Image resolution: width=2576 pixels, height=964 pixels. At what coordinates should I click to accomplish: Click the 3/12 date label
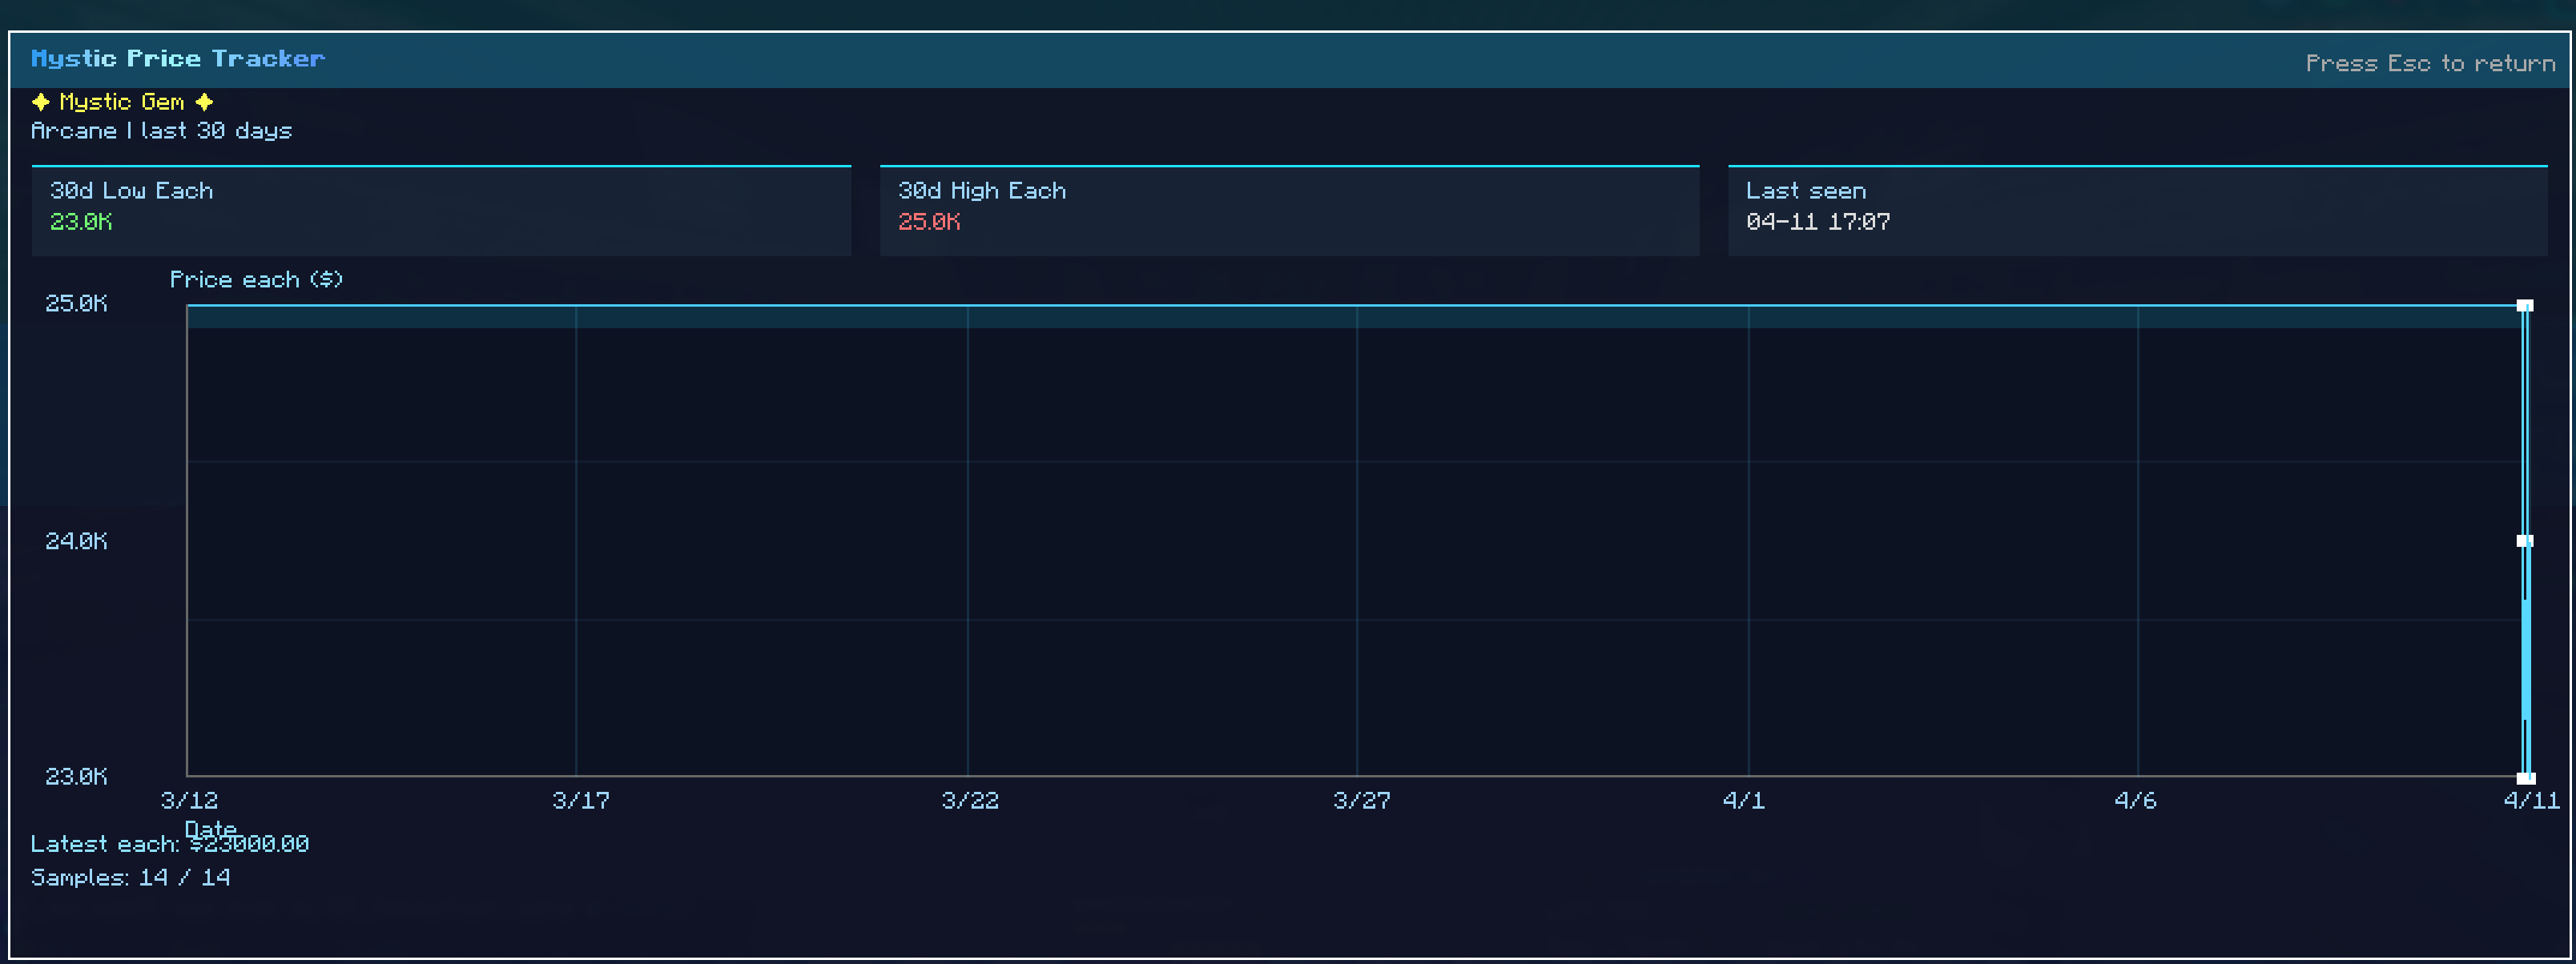click(189, 800)
